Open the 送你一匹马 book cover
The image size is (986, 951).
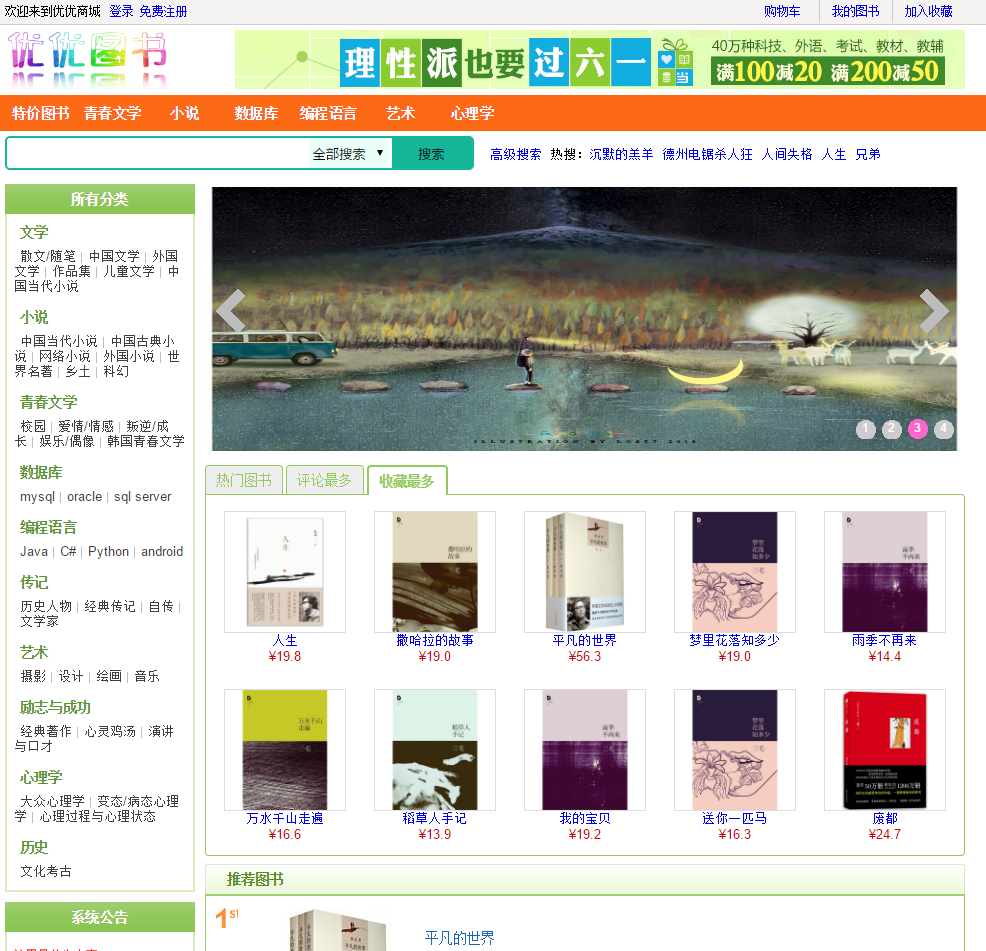734,750
